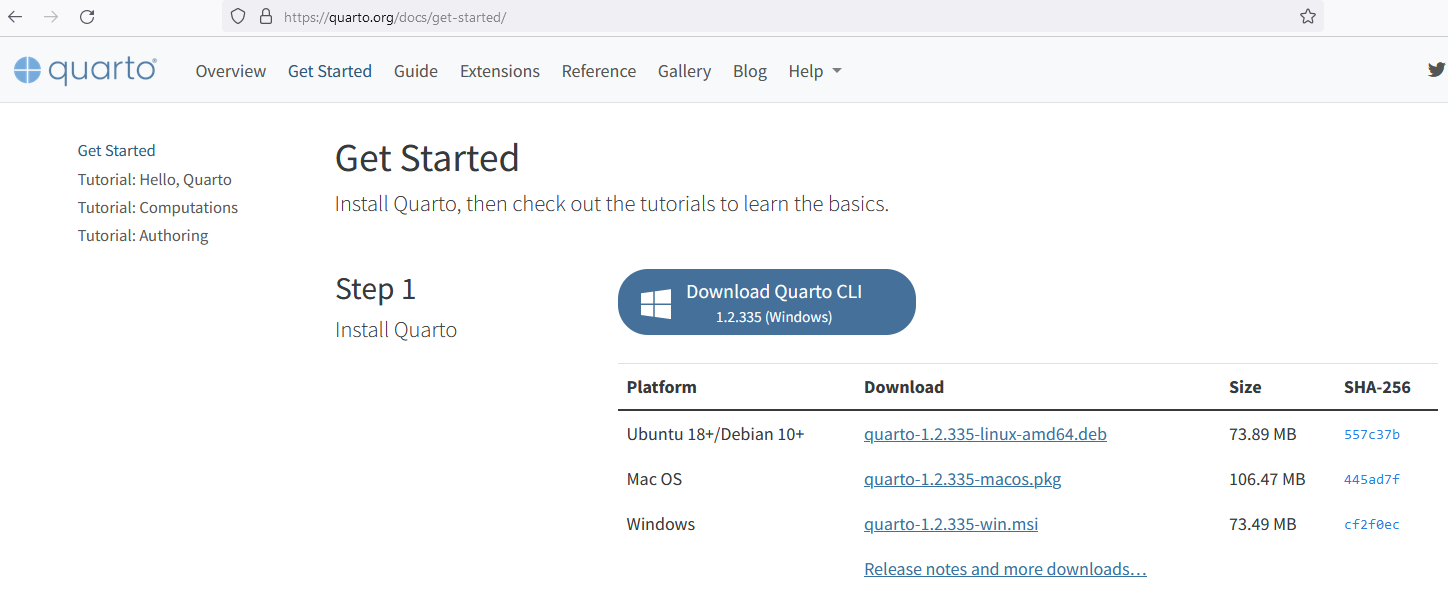This screenshot has width=1448, height=594.
Task: Open Release notes and more downloads link
Action: coord(1005,569)
